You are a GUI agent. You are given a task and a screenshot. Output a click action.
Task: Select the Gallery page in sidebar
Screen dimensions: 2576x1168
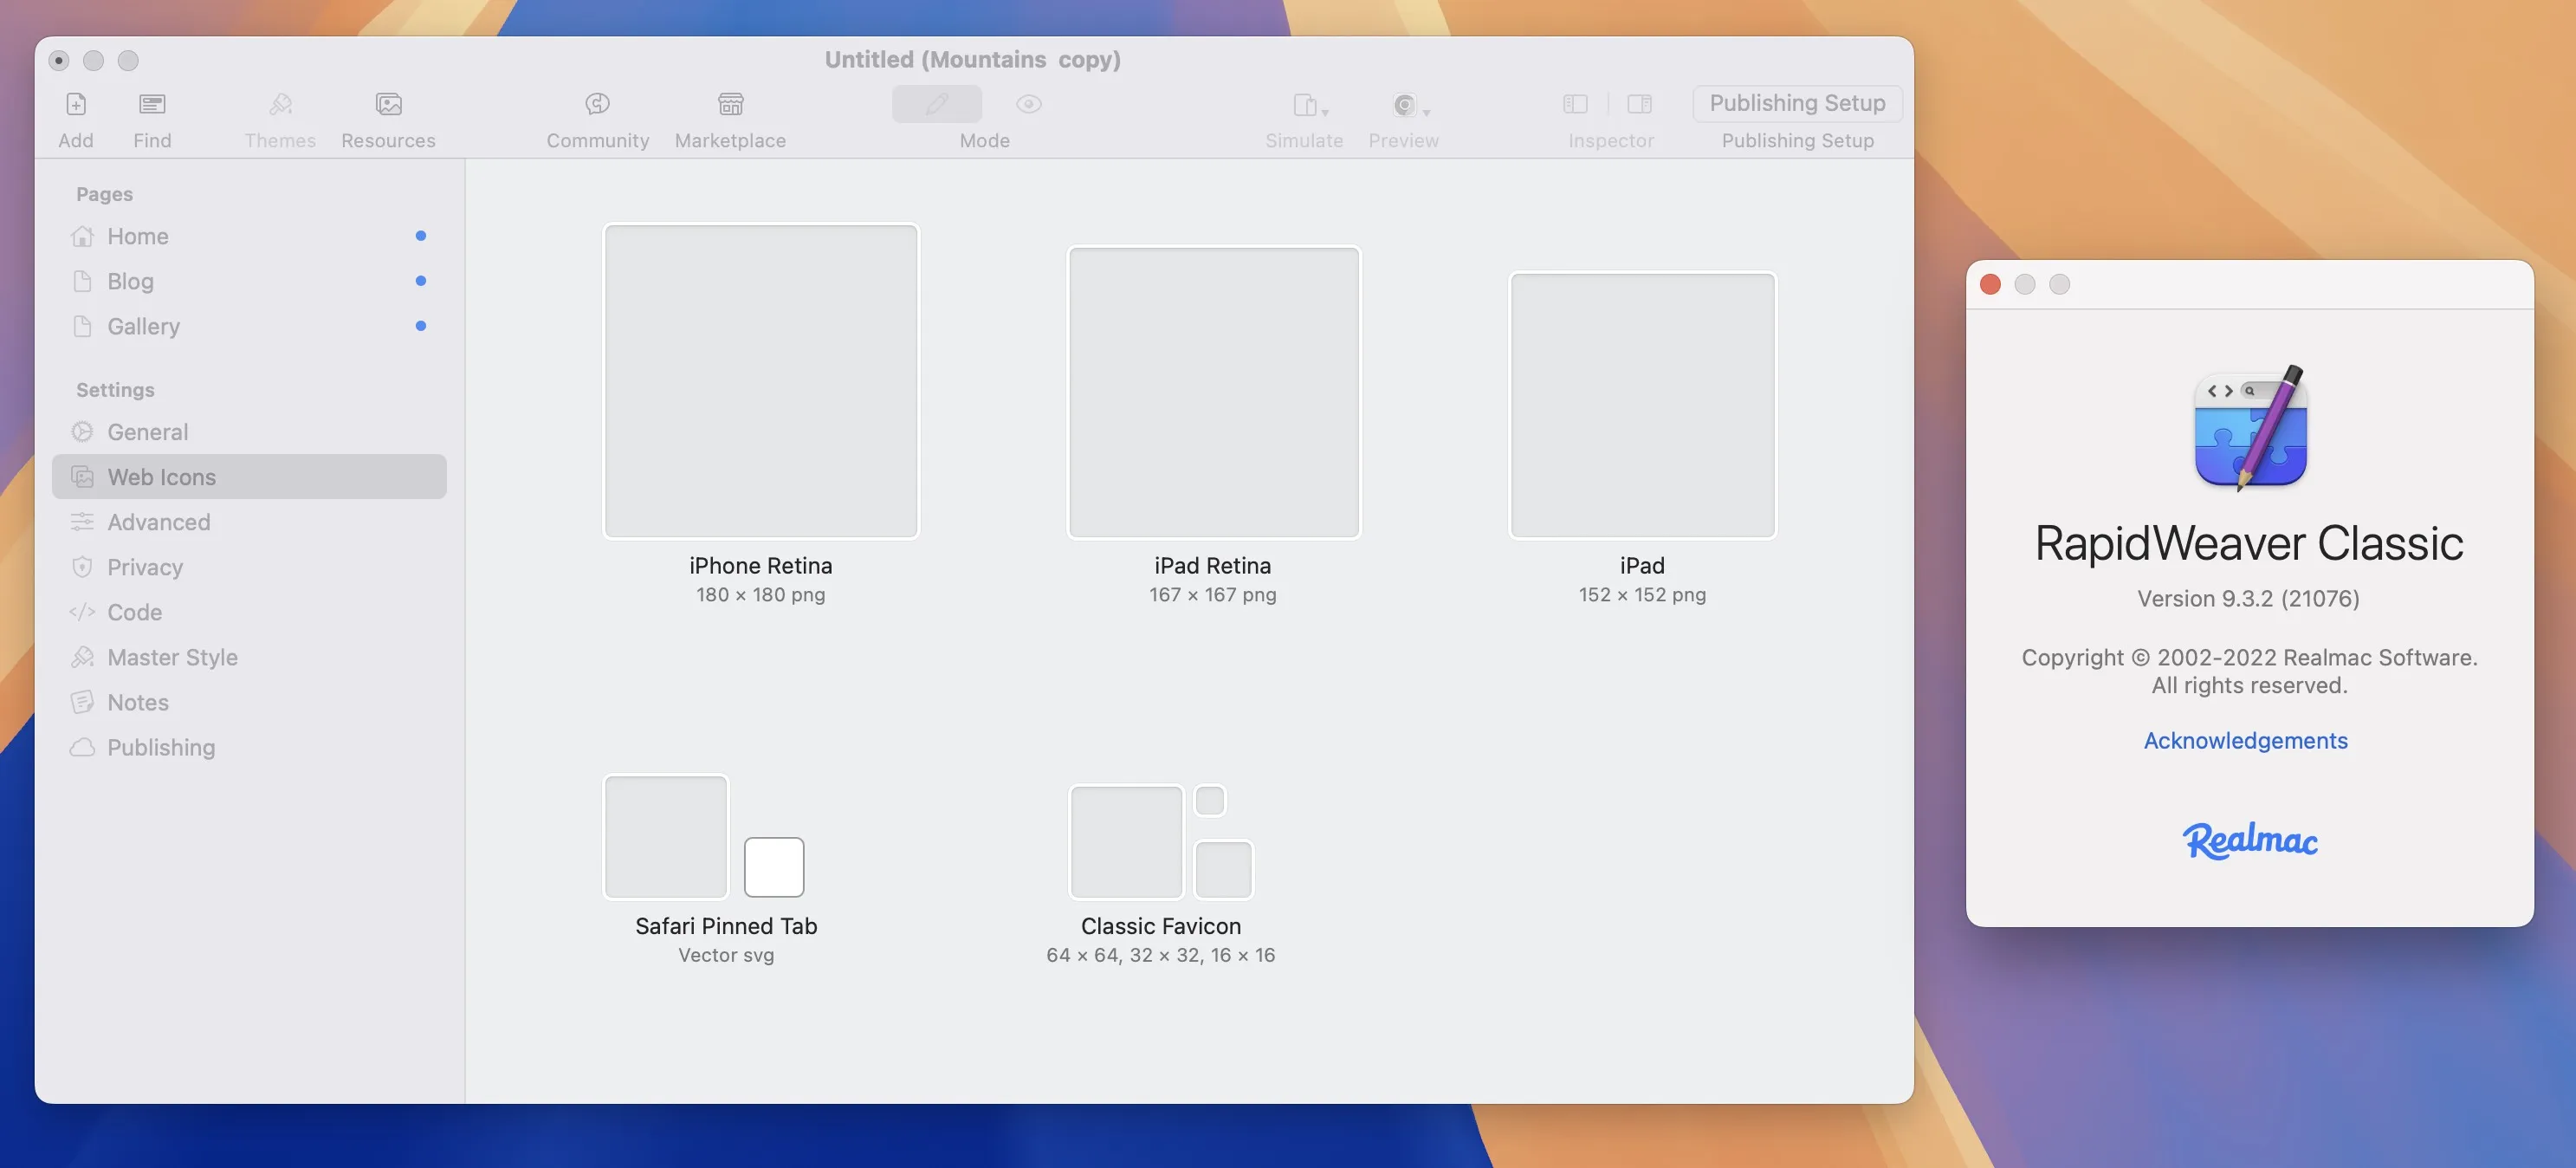(249, 326)
